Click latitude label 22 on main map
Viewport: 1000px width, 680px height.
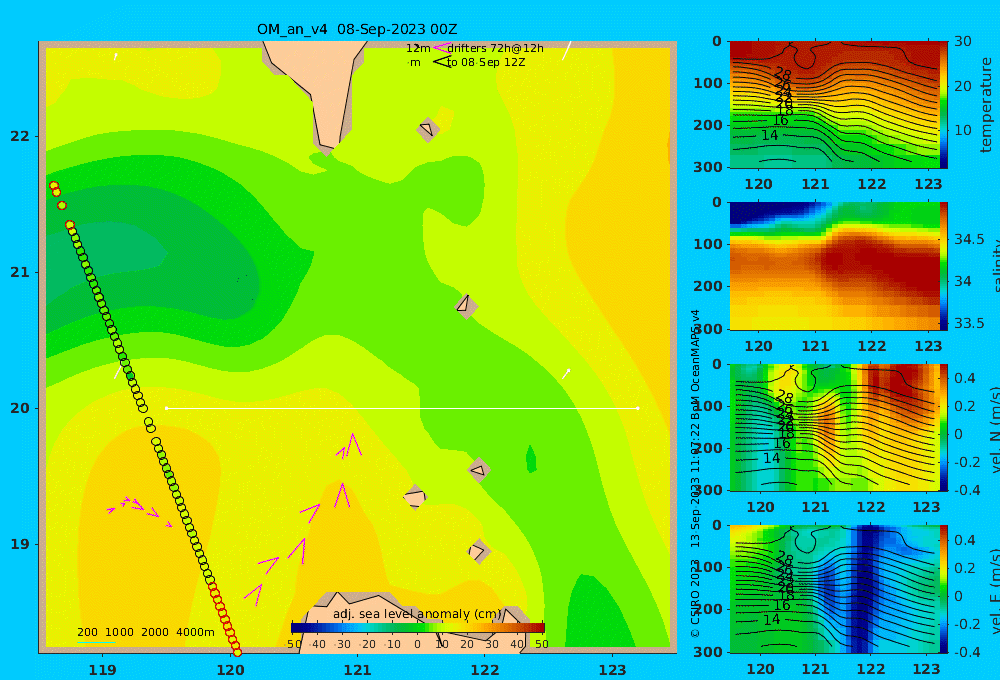[20, 136]
